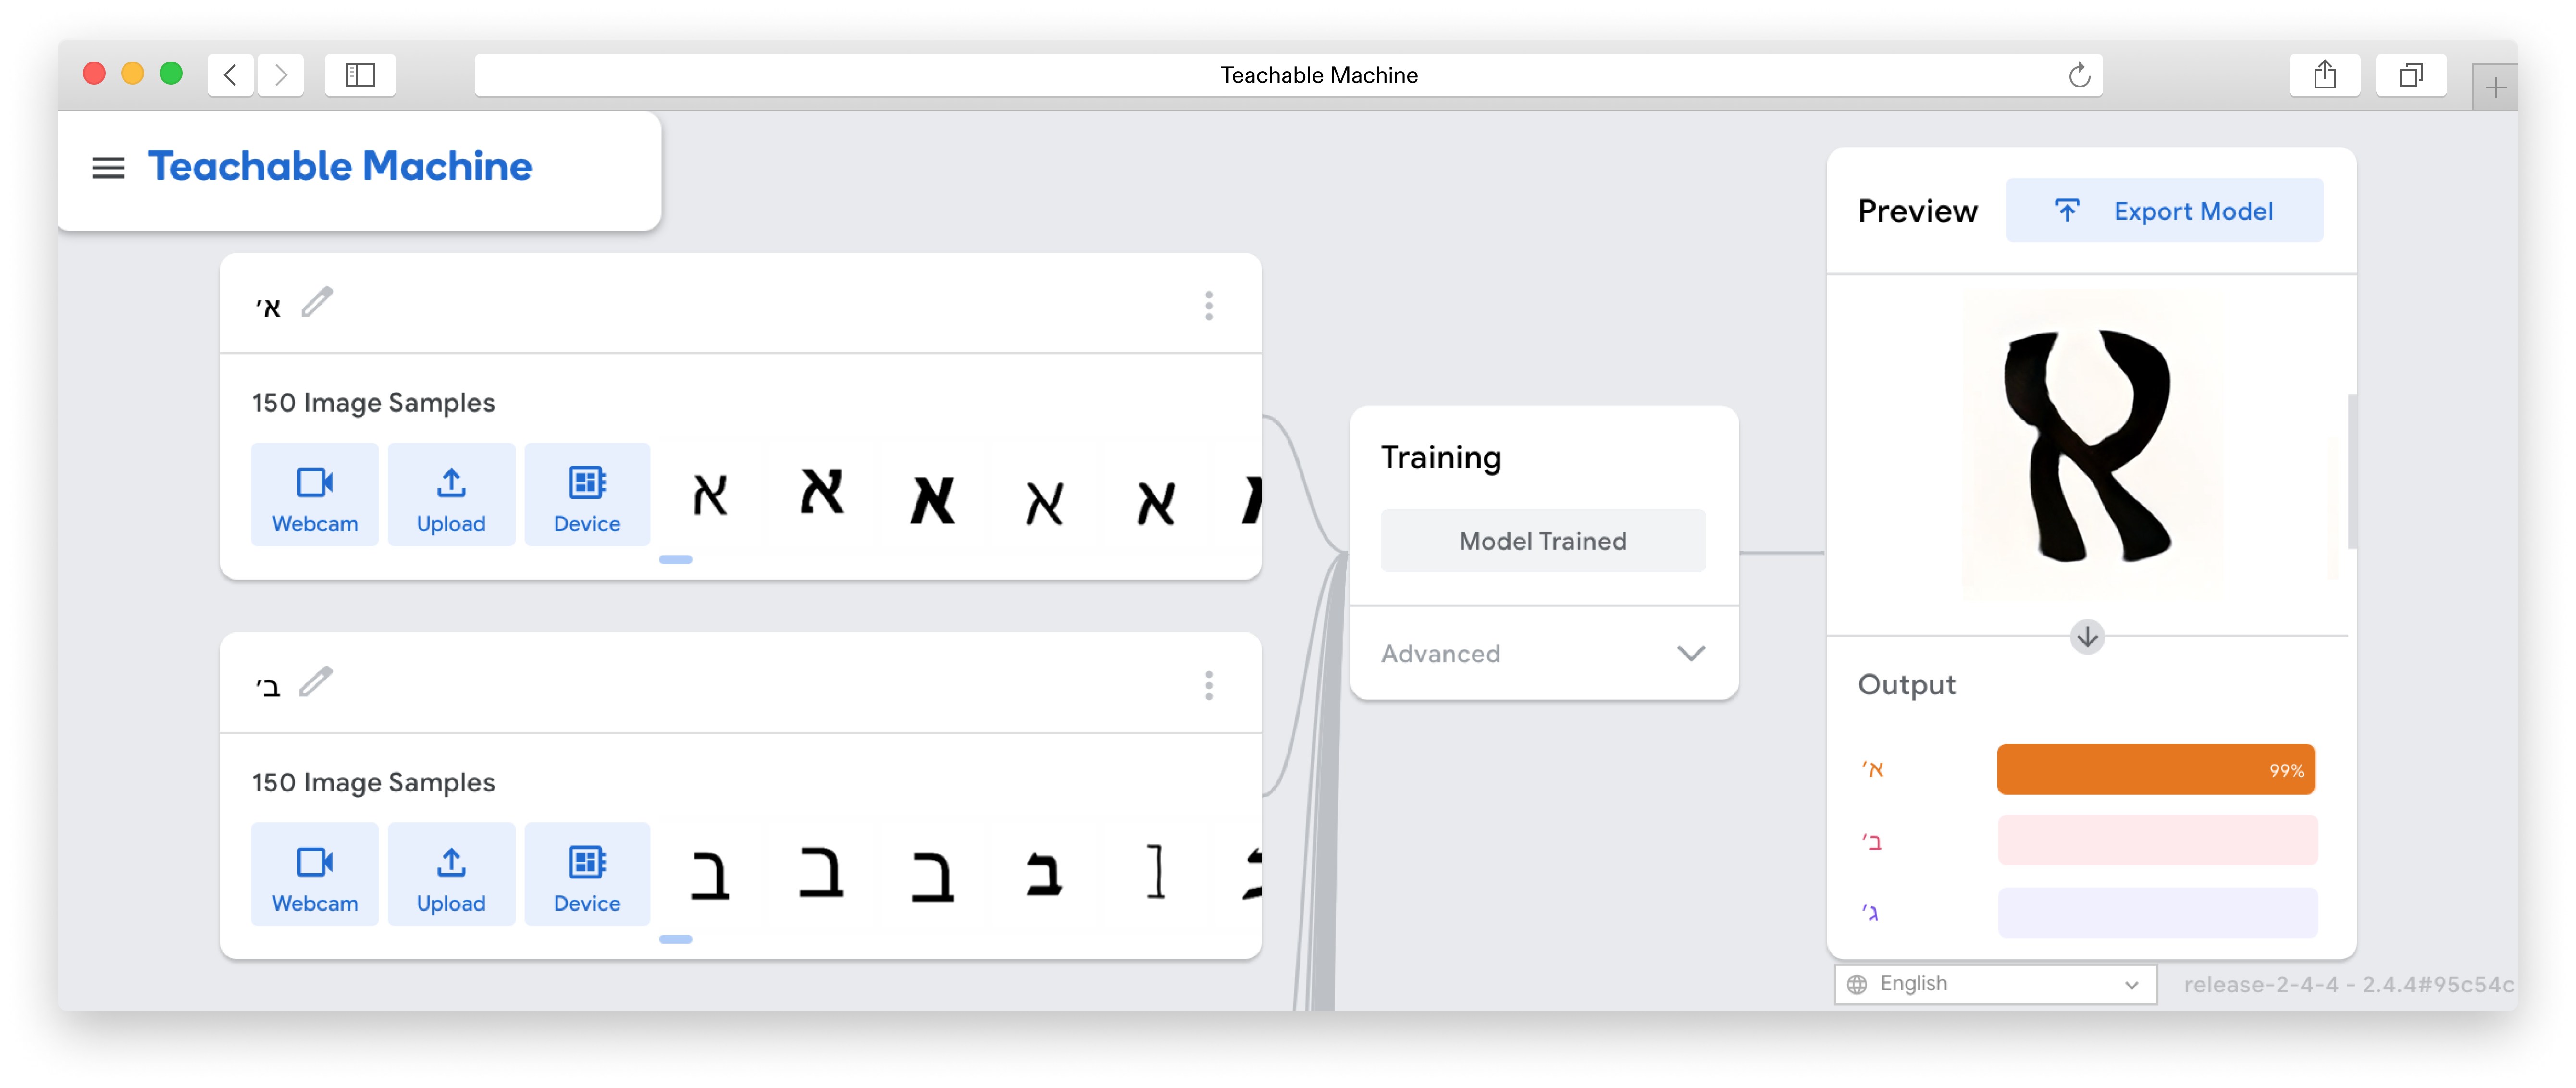Viewport: 2576px width, 1088px height.
Task: Click Safari's sidebar toggle button
Action: coord(360,75)
